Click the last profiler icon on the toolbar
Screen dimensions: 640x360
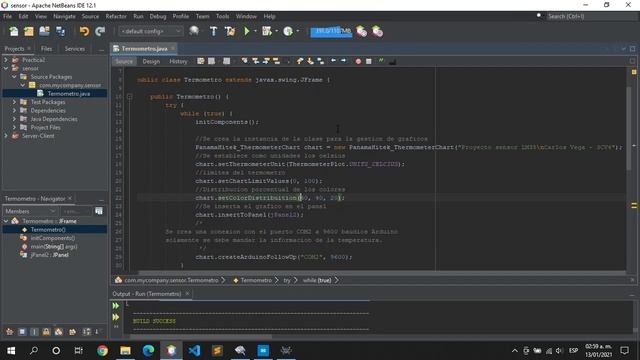(x=377, y=31)
